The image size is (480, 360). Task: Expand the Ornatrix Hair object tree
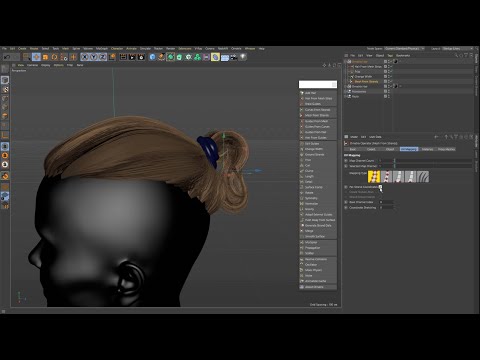pyautogui.click(x=346, y=62)
